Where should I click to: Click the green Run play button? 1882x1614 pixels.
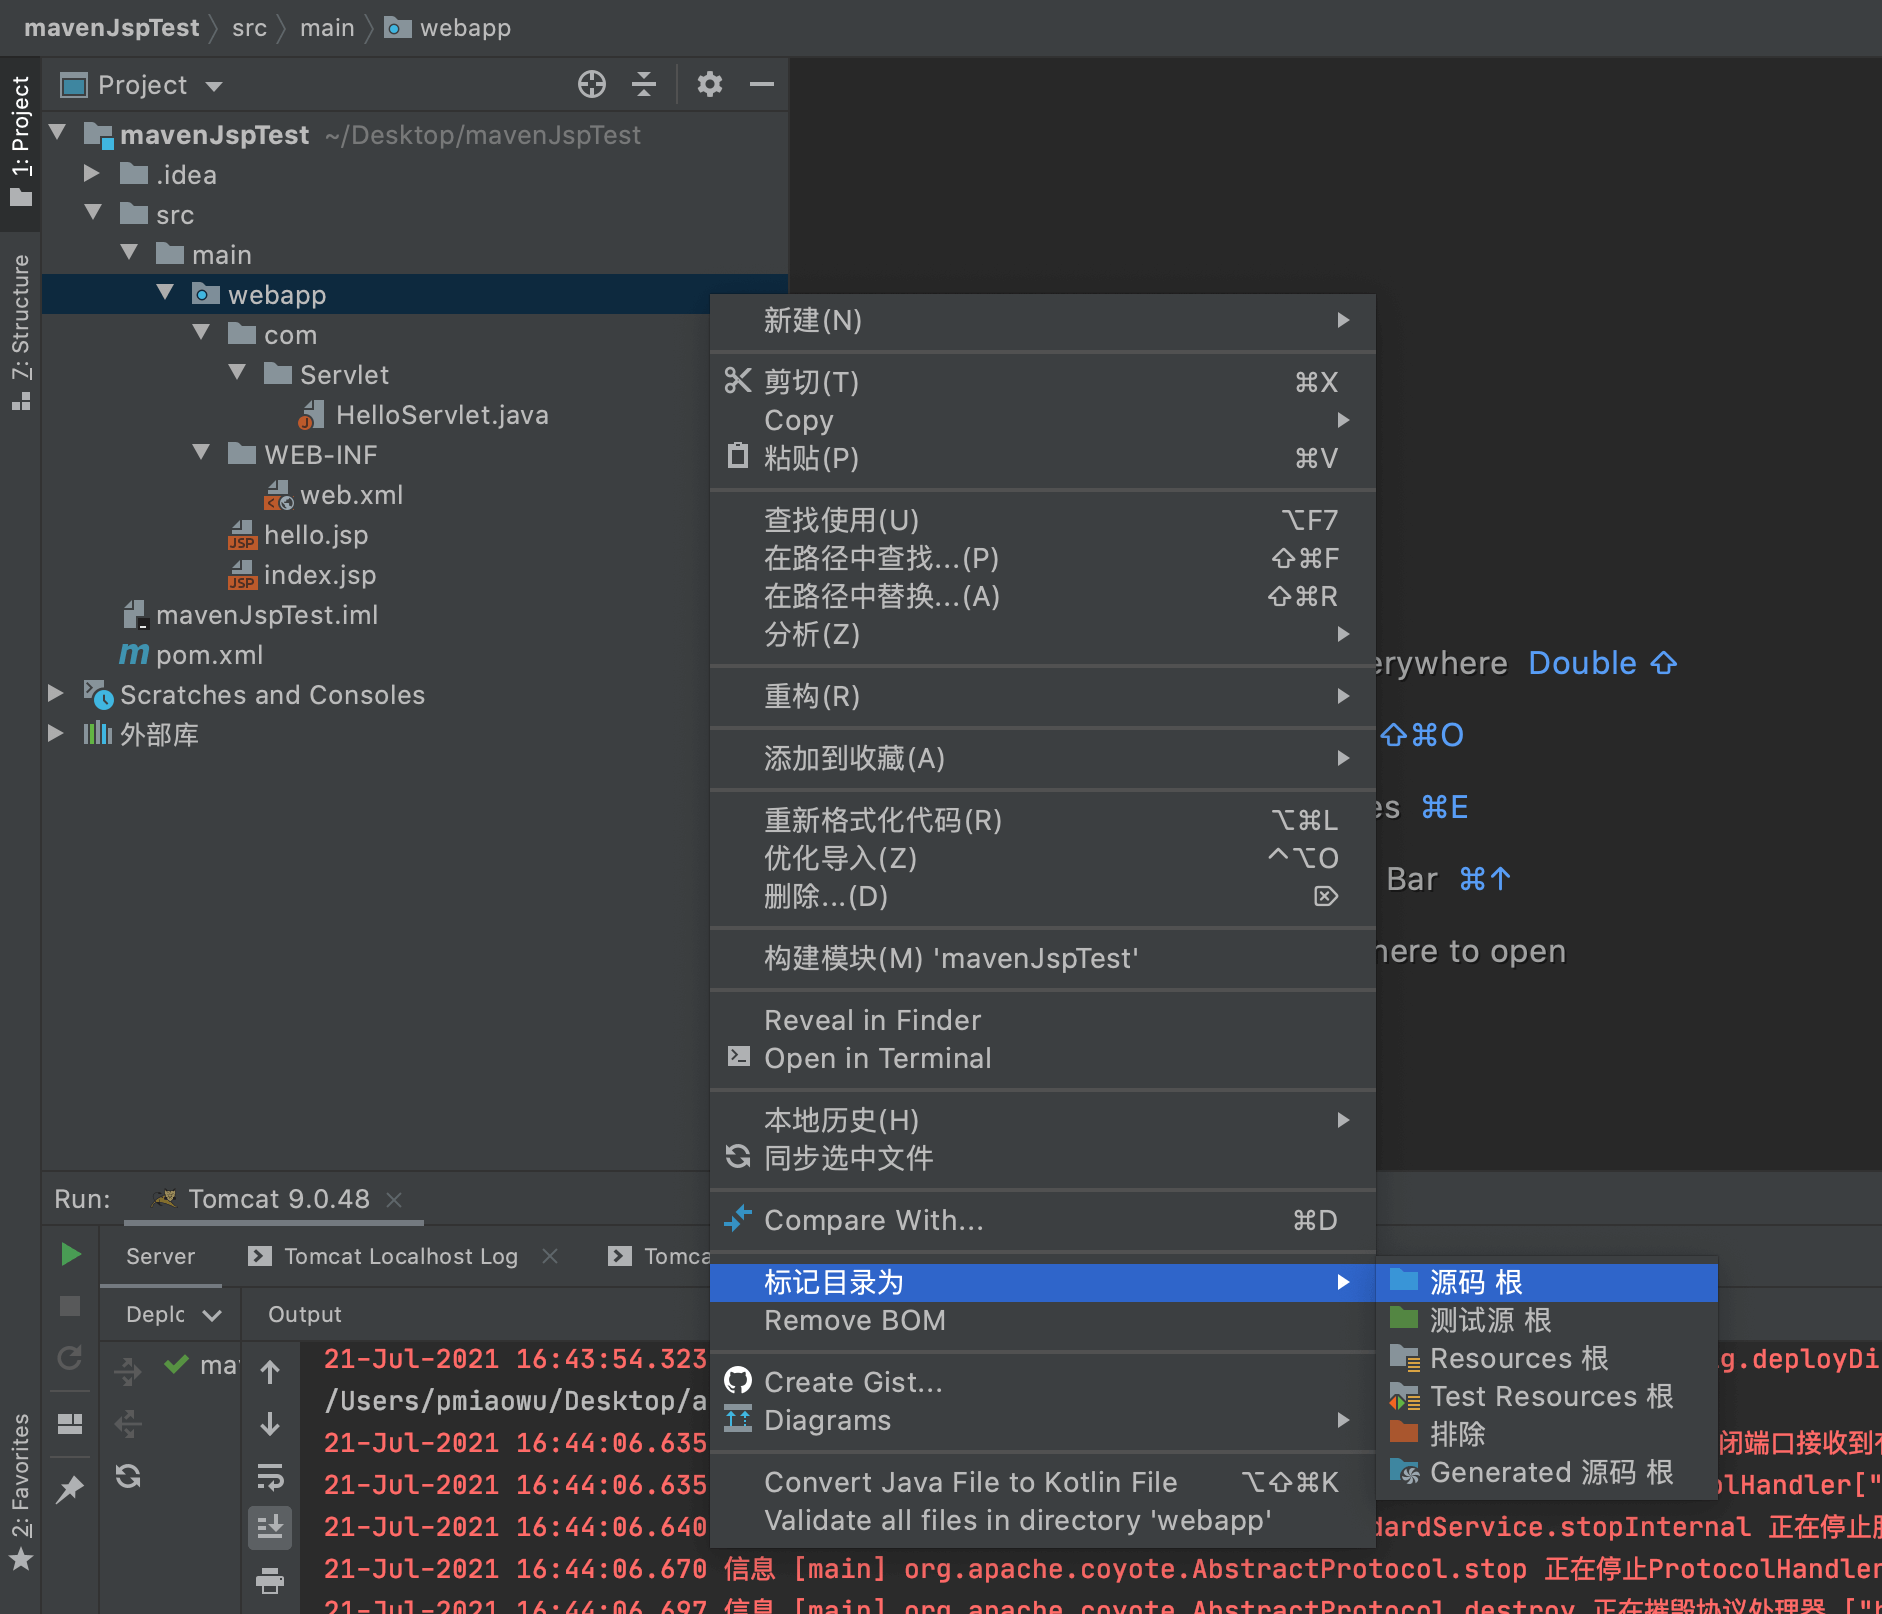(70, 1254)
